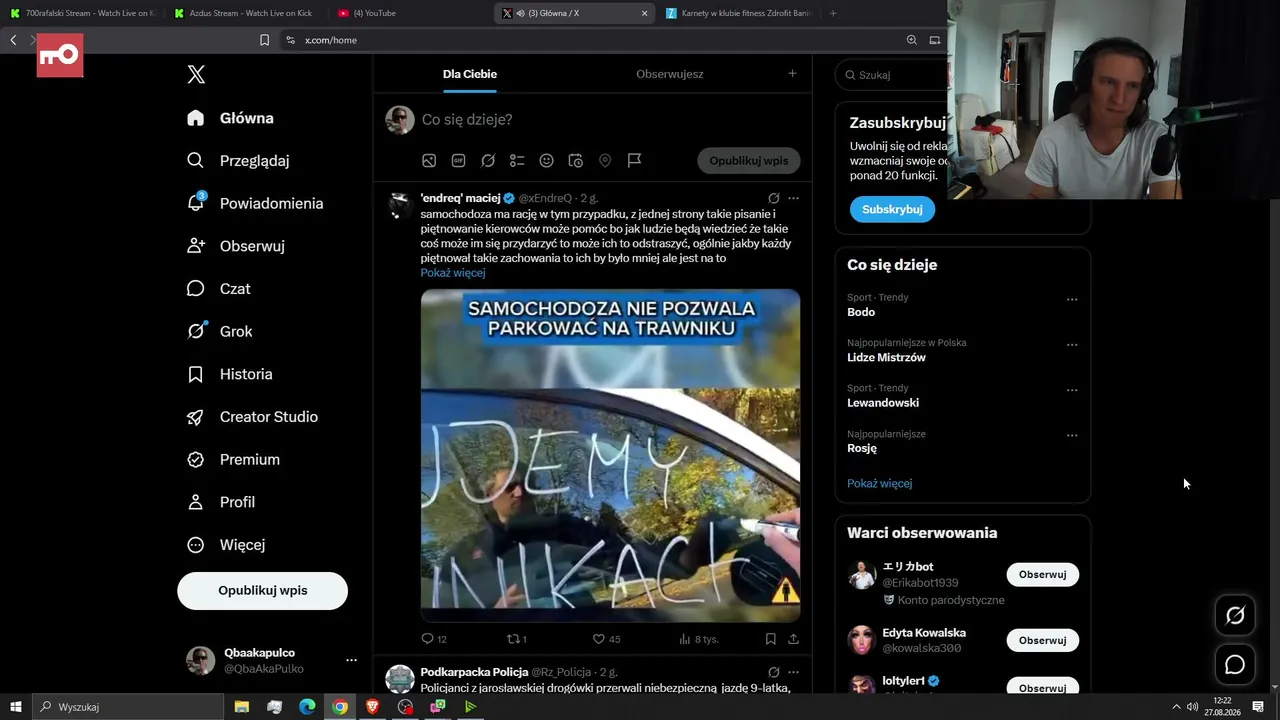Click the Szukaj search field

point(893,75)
